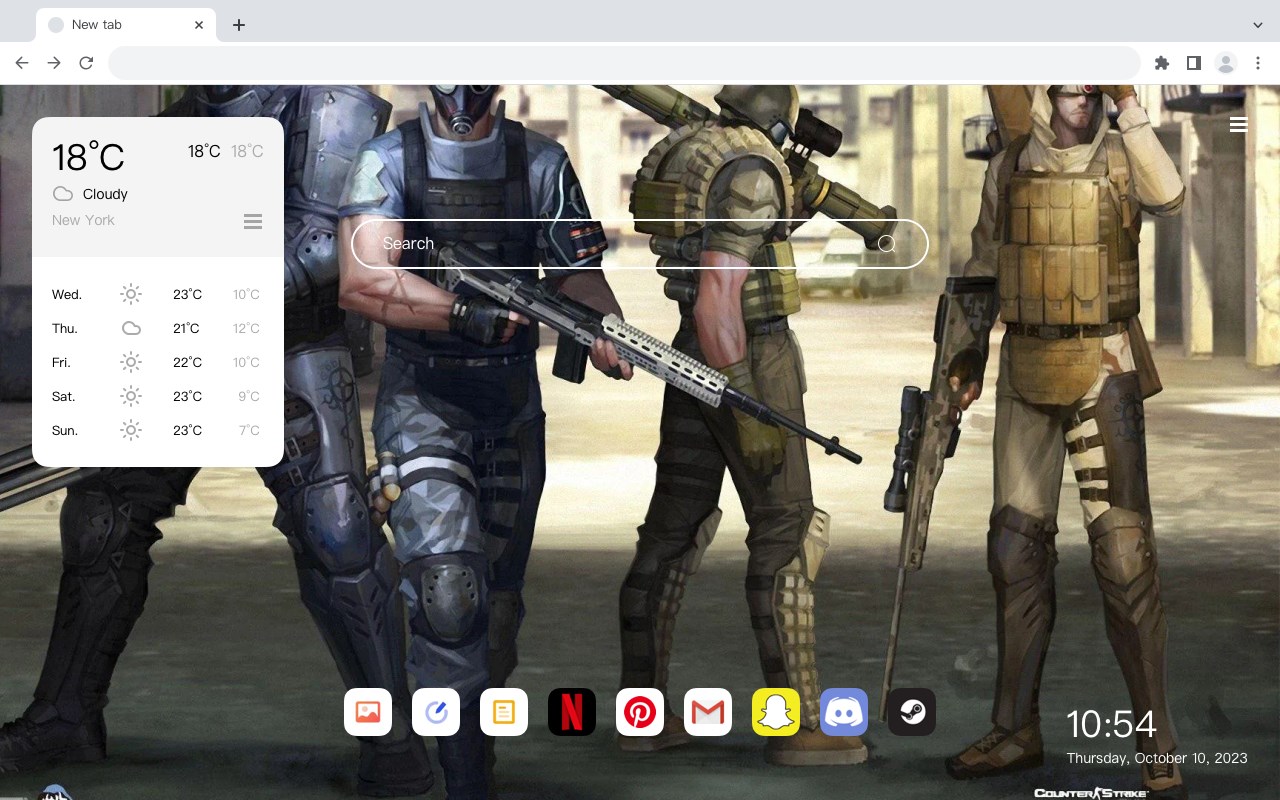Click the New York location label
1280x800 pixels.
click(x=83, y=220)
